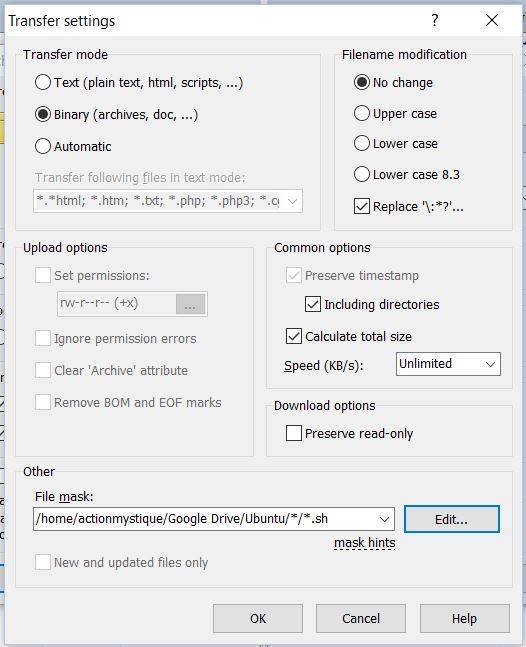Image resolution: width=526 pixels, height=647 pixels.
Task: Expand the File mask dropdown arrow
Action: [x=384, y=519]
